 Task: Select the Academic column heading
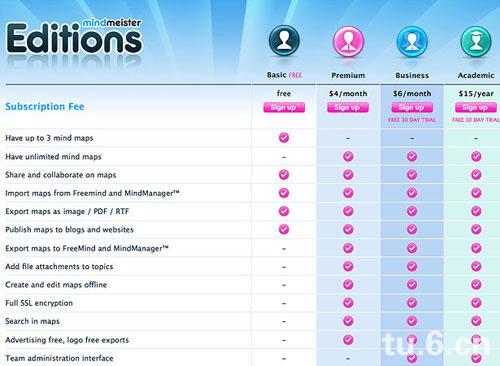click(476, 75)
